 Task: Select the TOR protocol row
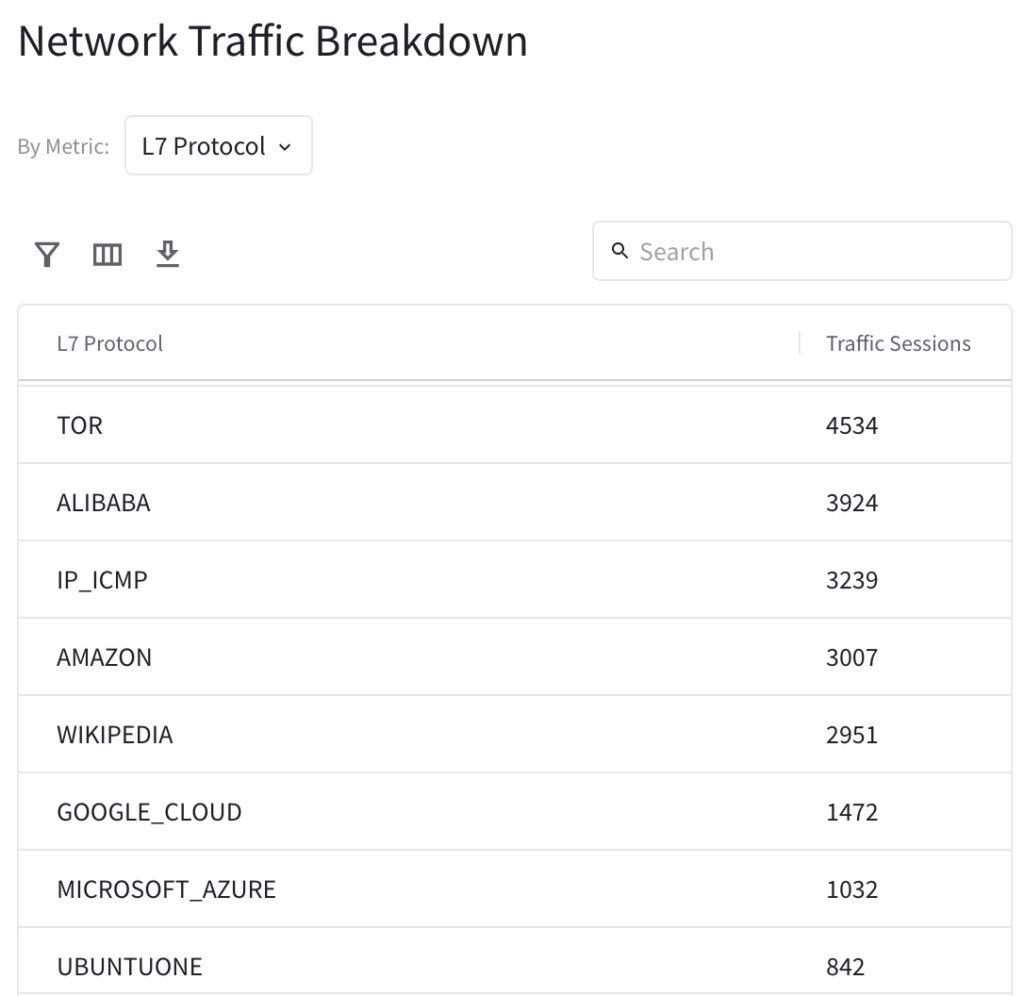[515, 425]
